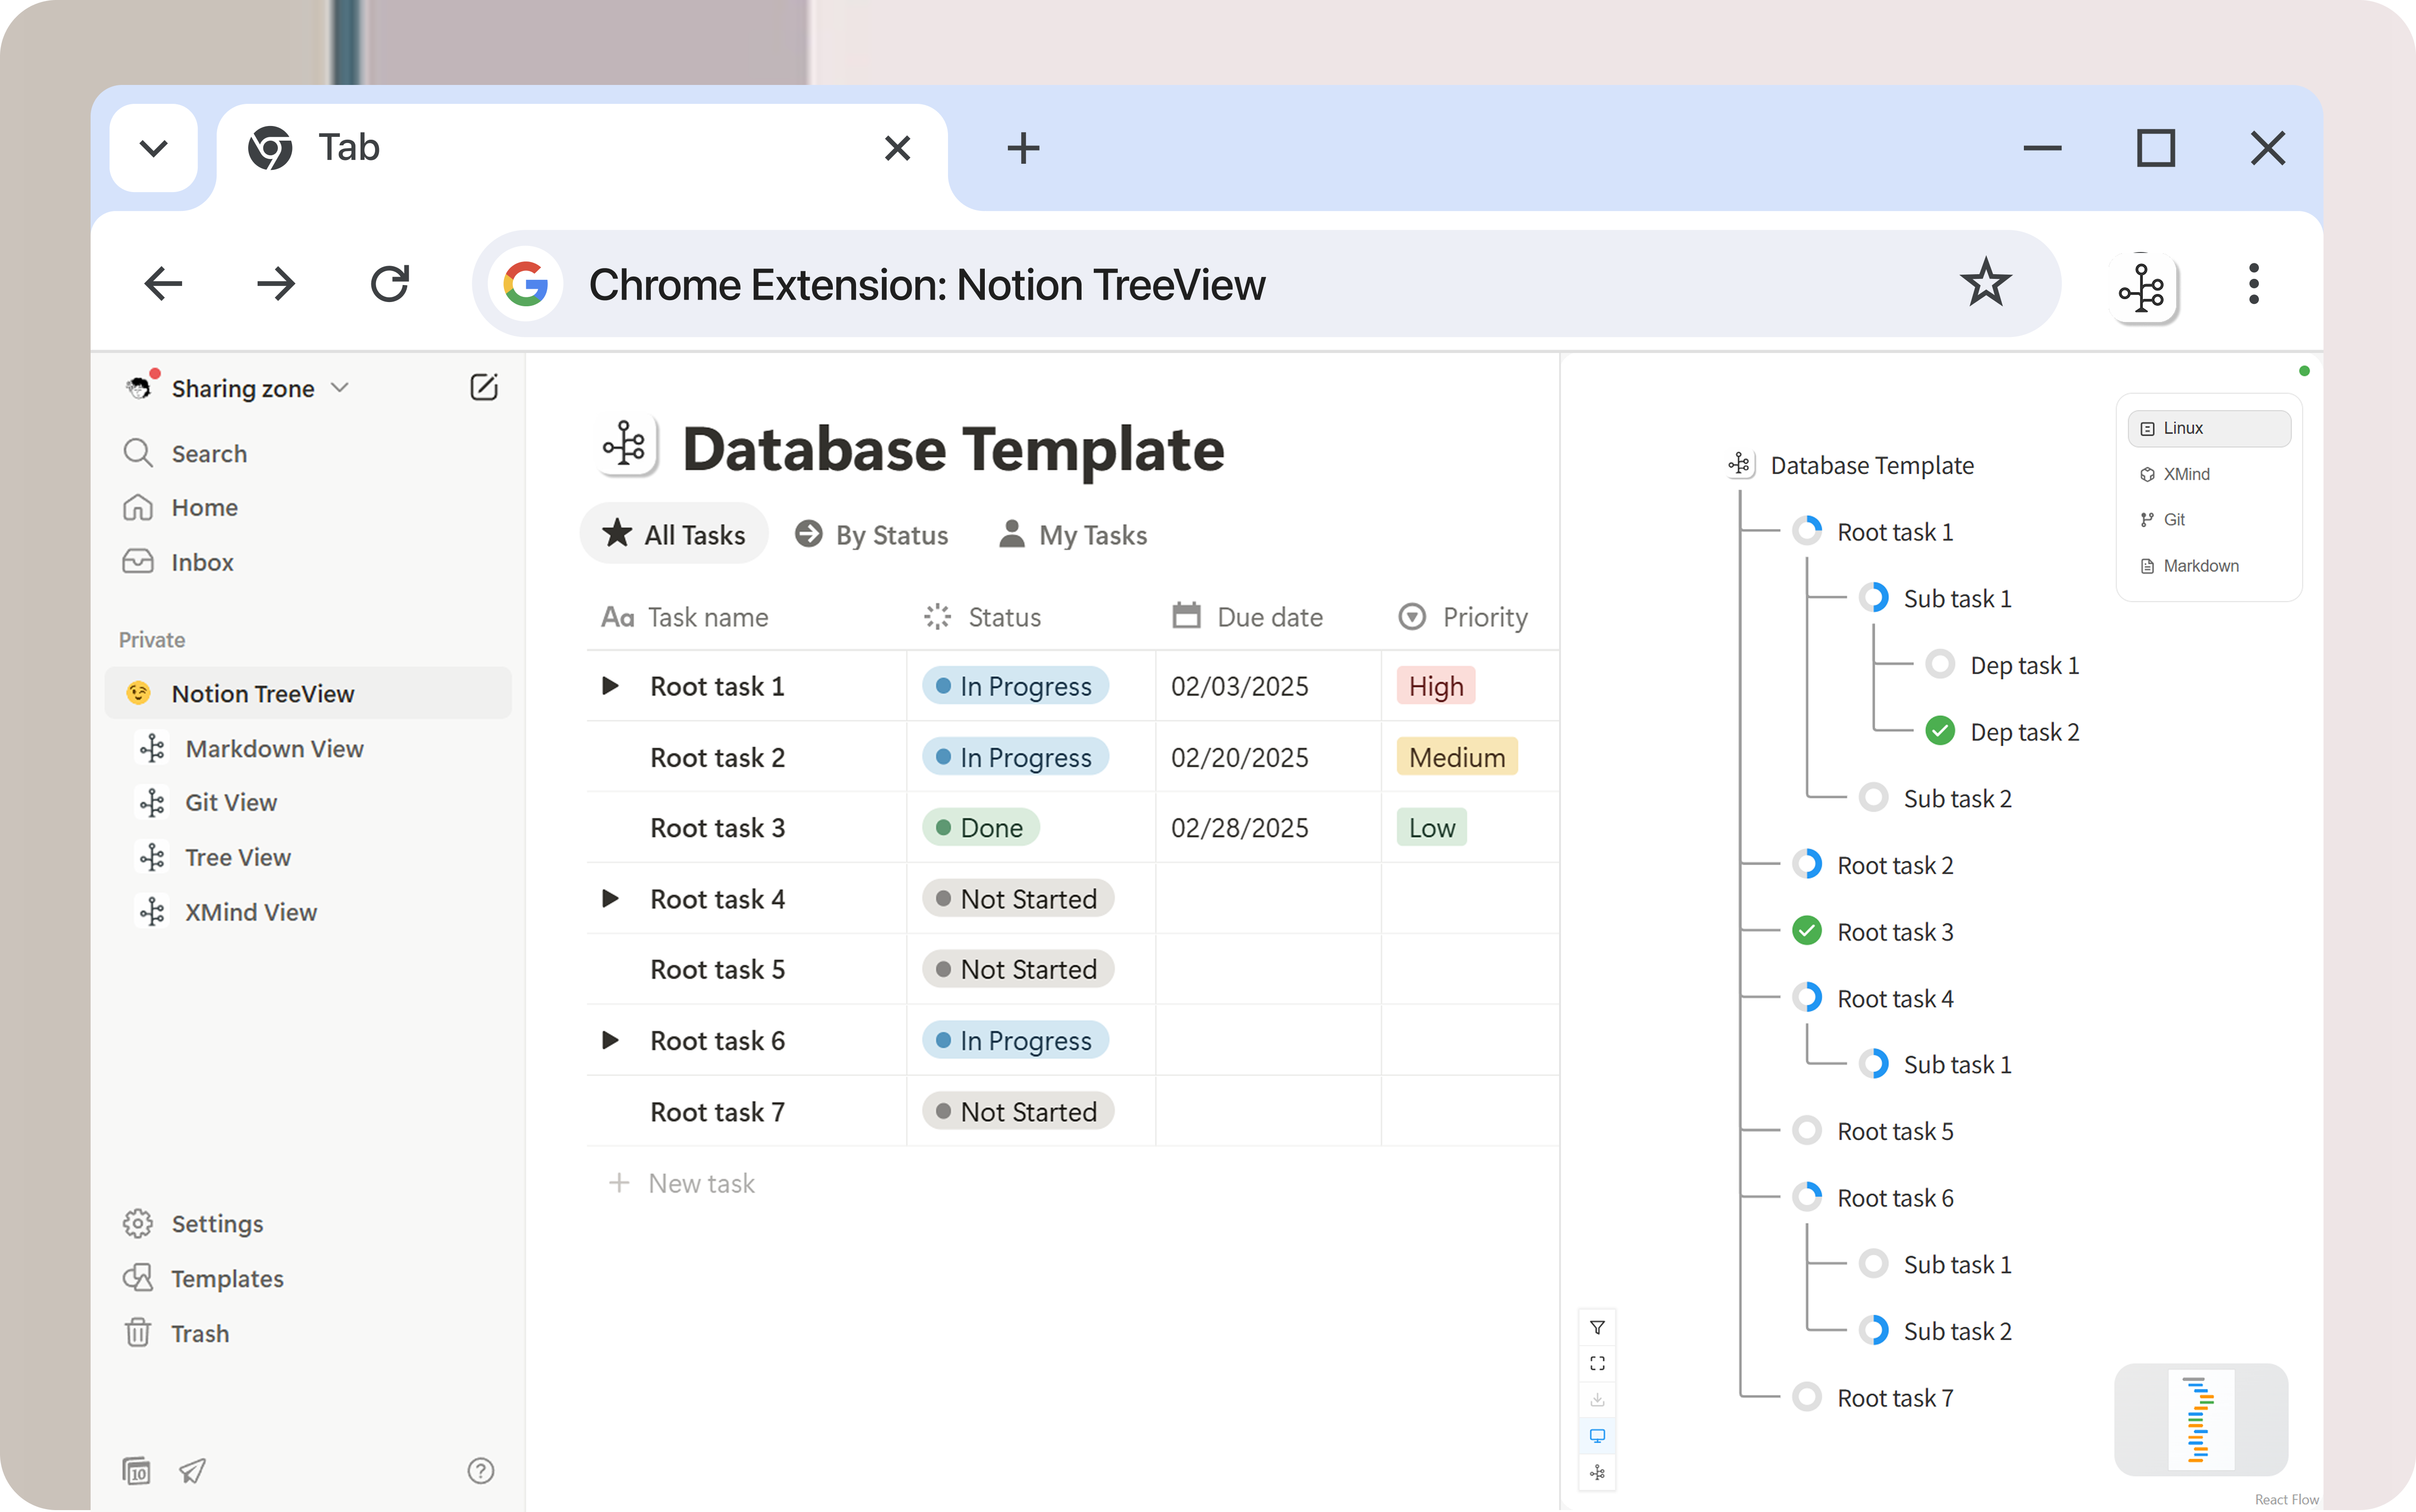
Task: Open the help question mark icon
Action: pyautogui.click(x=481, y=1470)
